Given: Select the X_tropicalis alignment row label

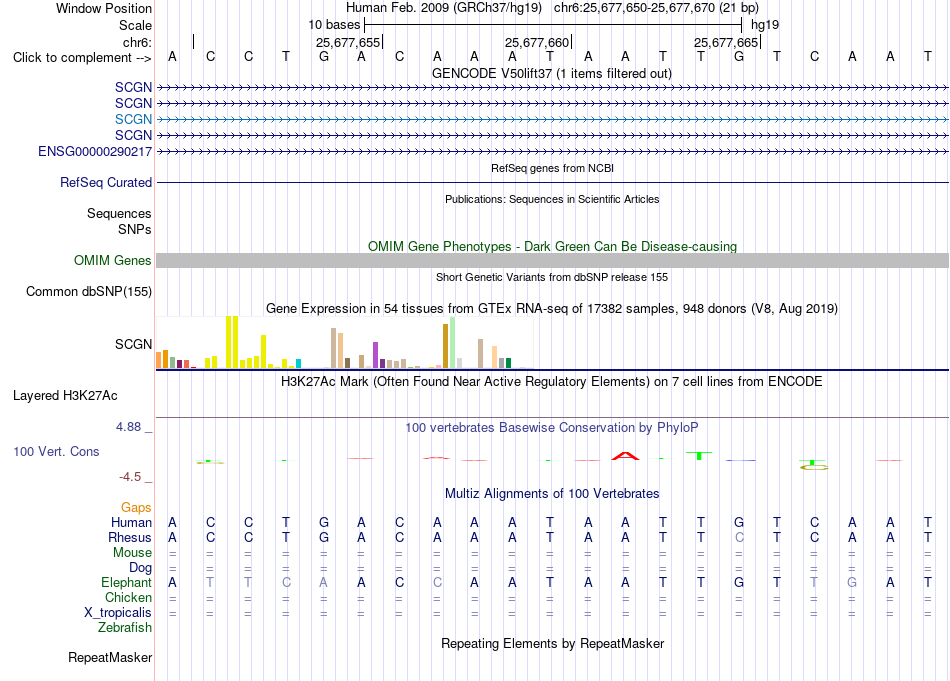Looking at the screenshot, I should click(118, 613).
